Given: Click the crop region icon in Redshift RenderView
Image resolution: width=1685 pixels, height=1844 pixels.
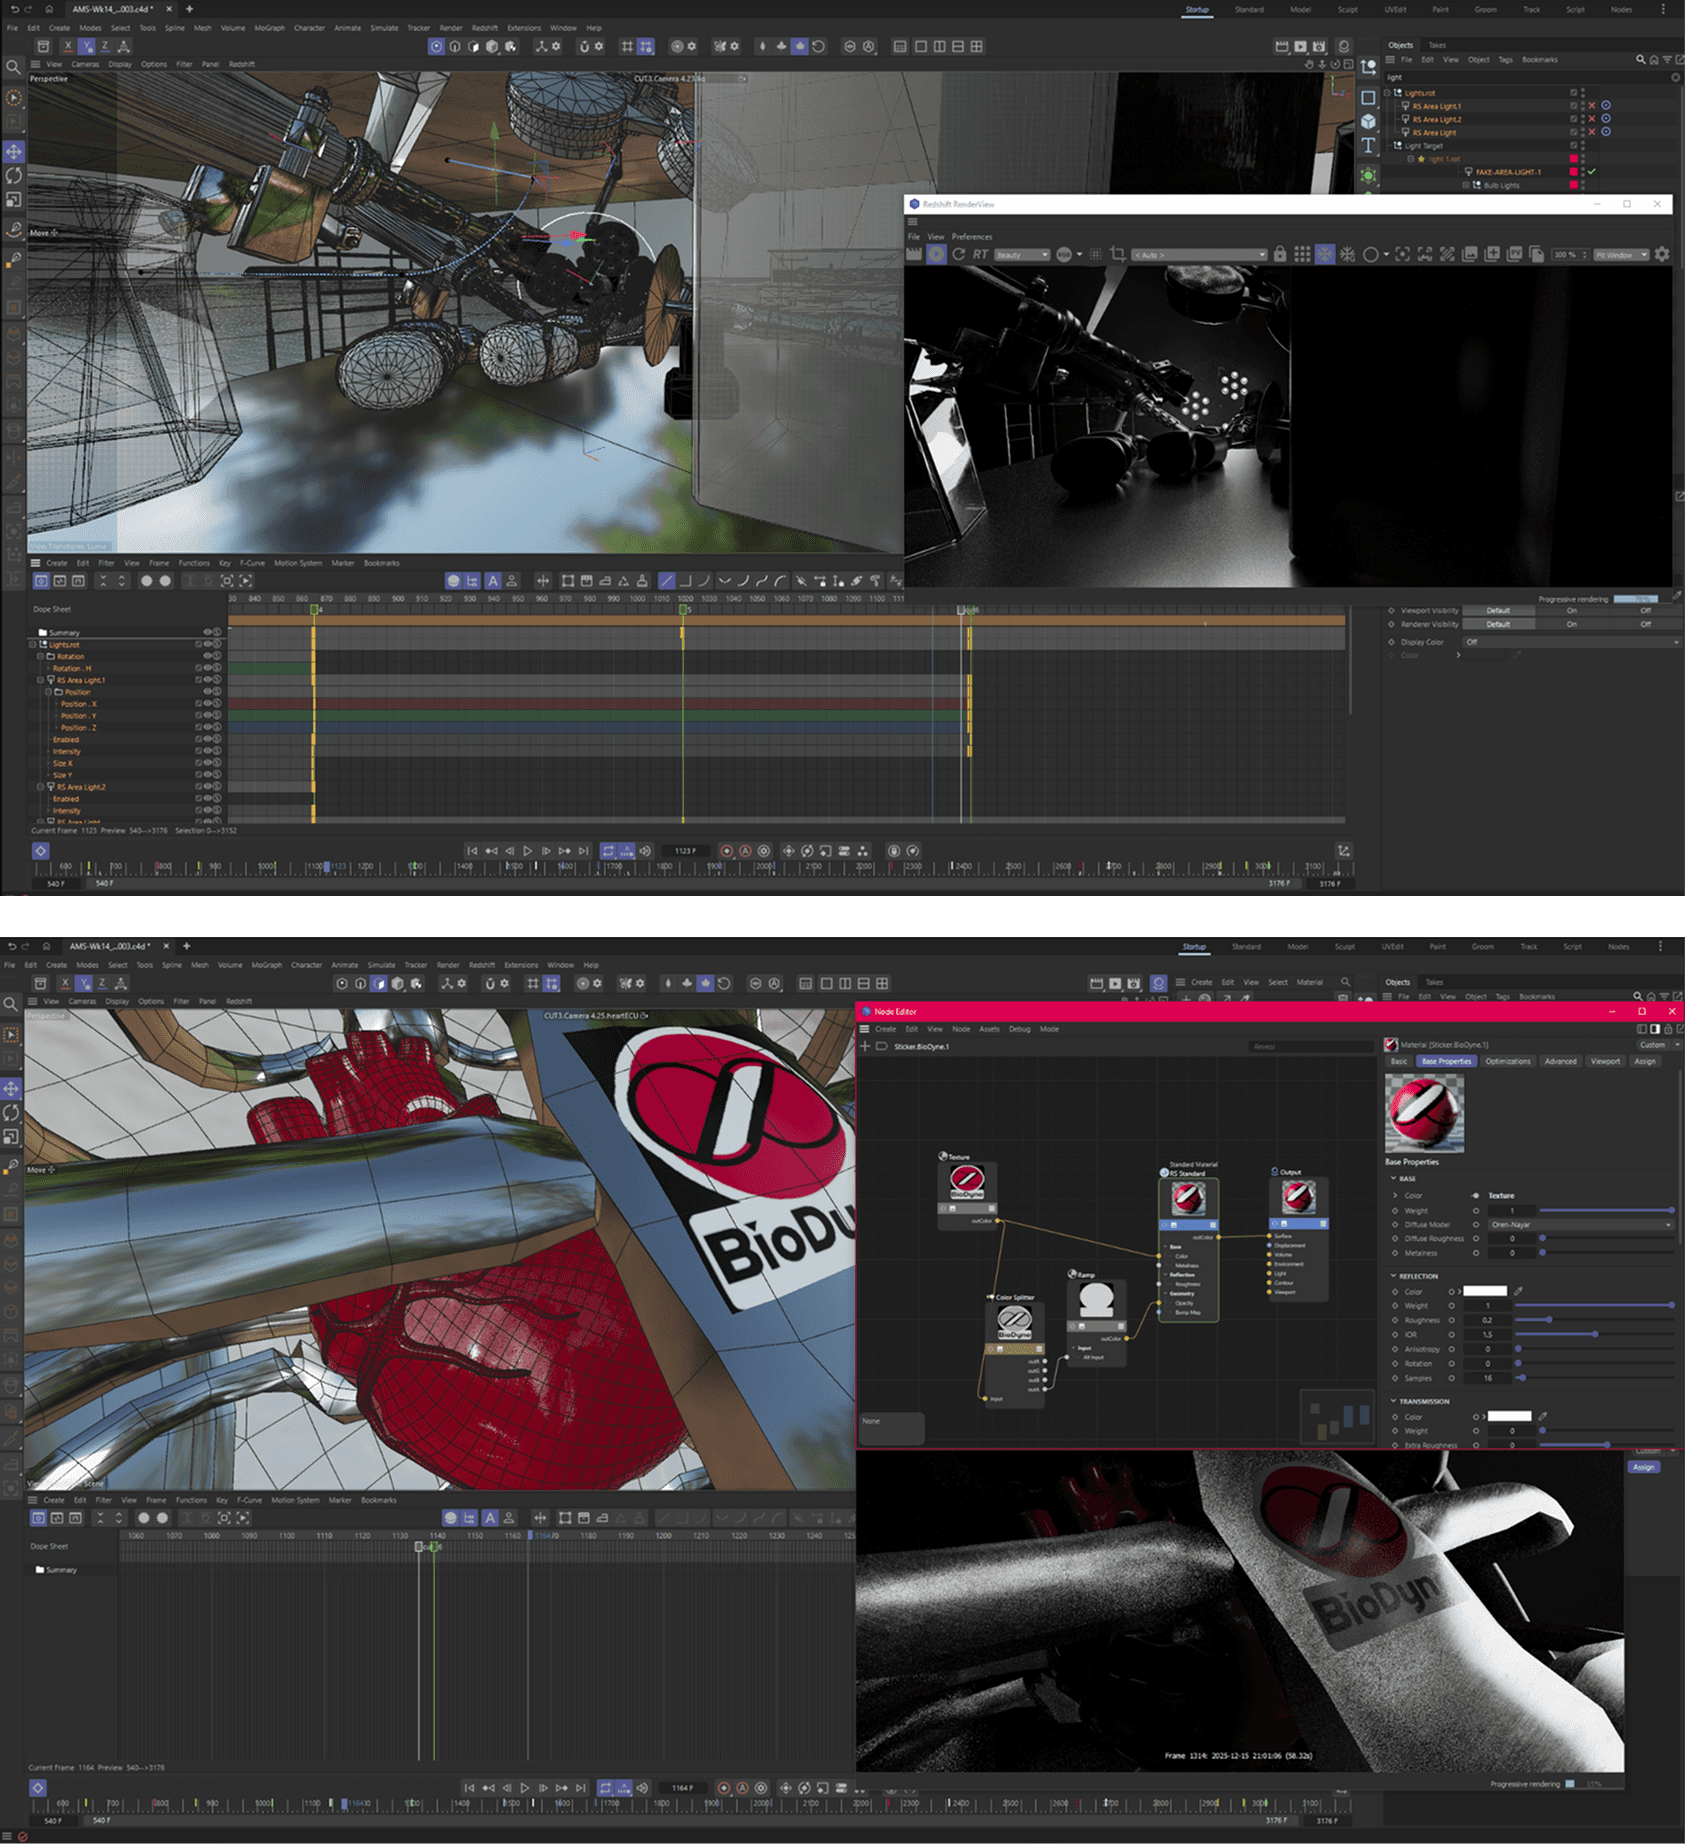Looking at the screenshot, I should 1118,255.
